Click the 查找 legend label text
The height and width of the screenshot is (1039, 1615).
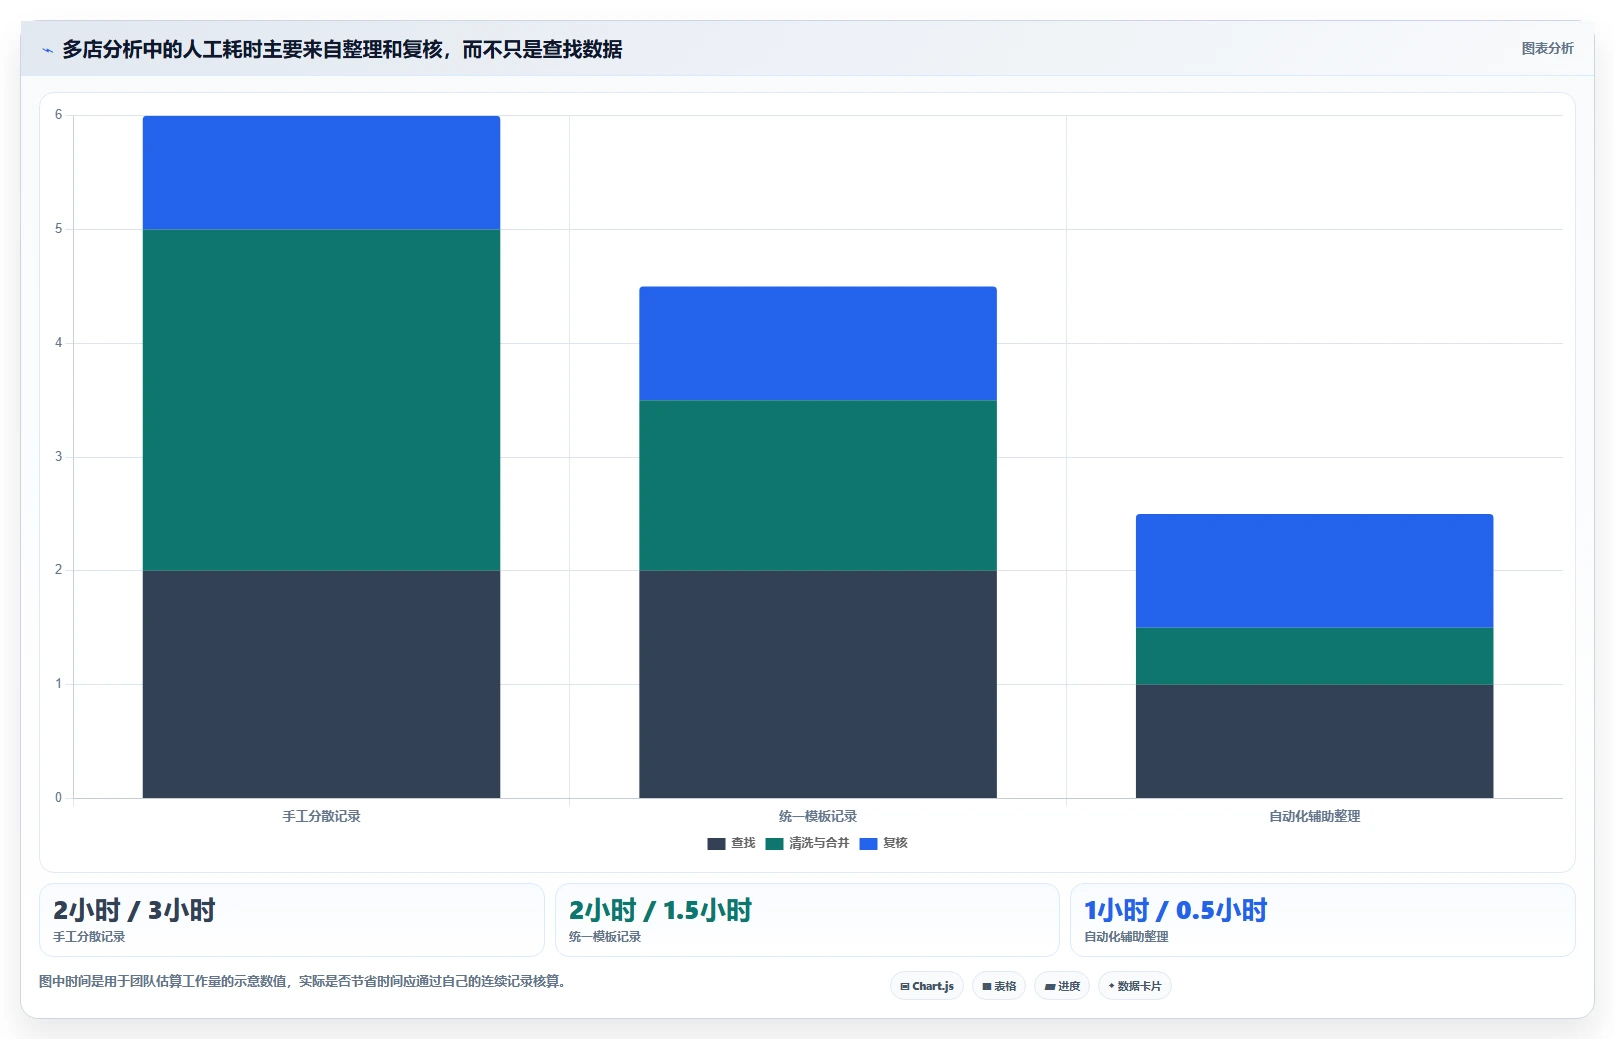[743, 843]
